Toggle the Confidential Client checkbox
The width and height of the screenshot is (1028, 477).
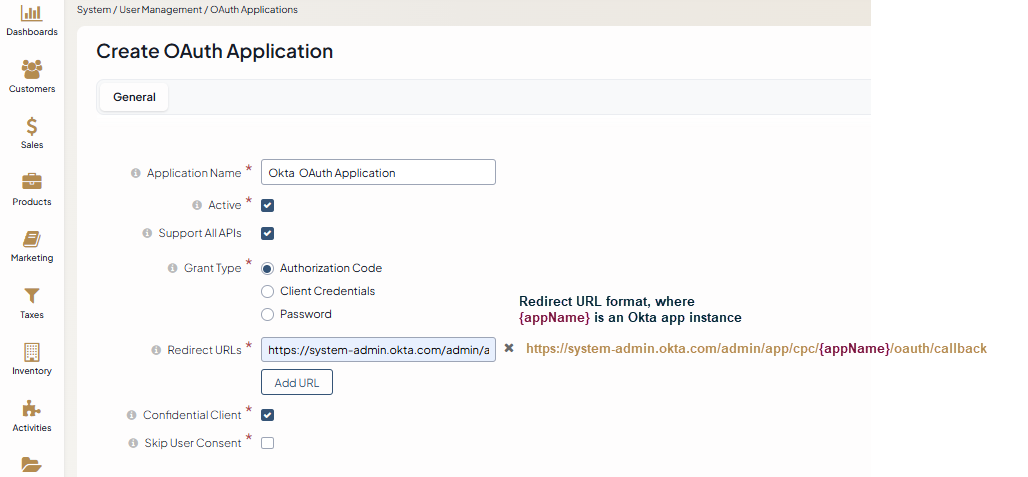pyautogui.click(x=267, y=415)
